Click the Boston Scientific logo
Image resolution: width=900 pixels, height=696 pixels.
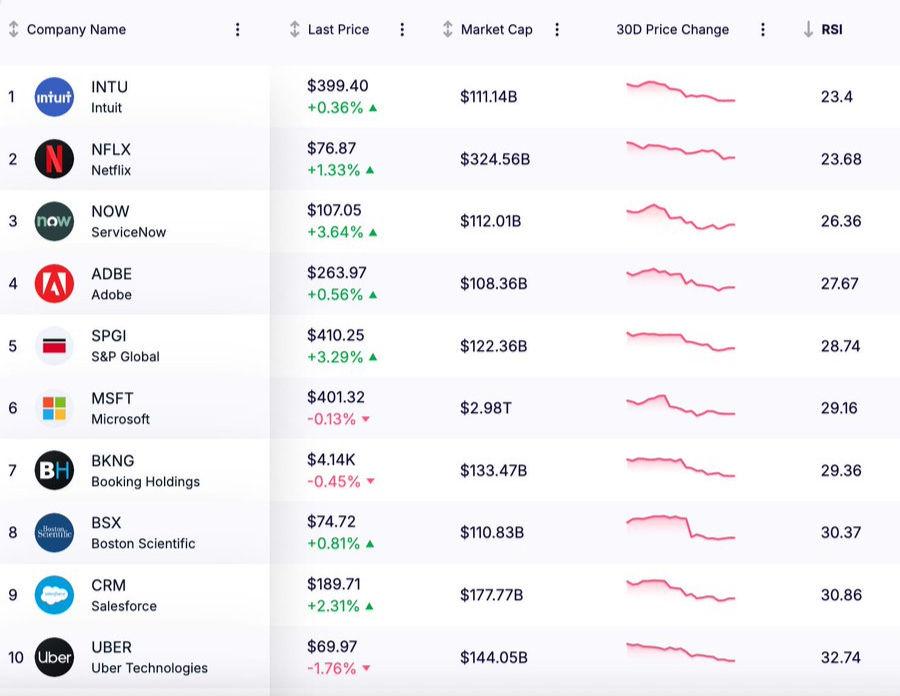(x=54, y=532)
